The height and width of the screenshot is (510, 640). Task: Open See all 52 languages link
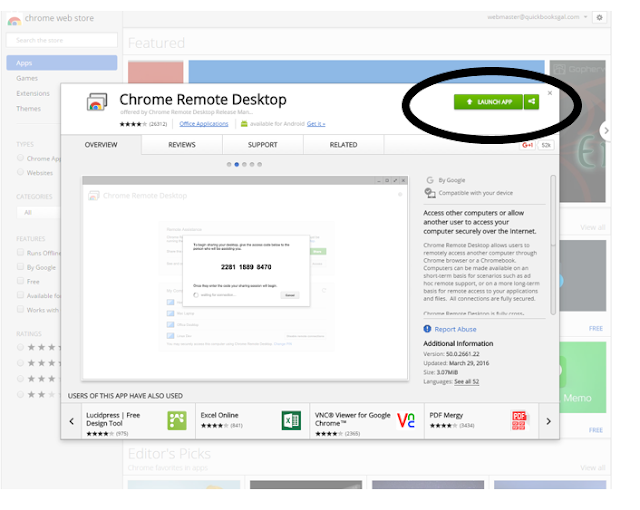click(x=467, y=381)
